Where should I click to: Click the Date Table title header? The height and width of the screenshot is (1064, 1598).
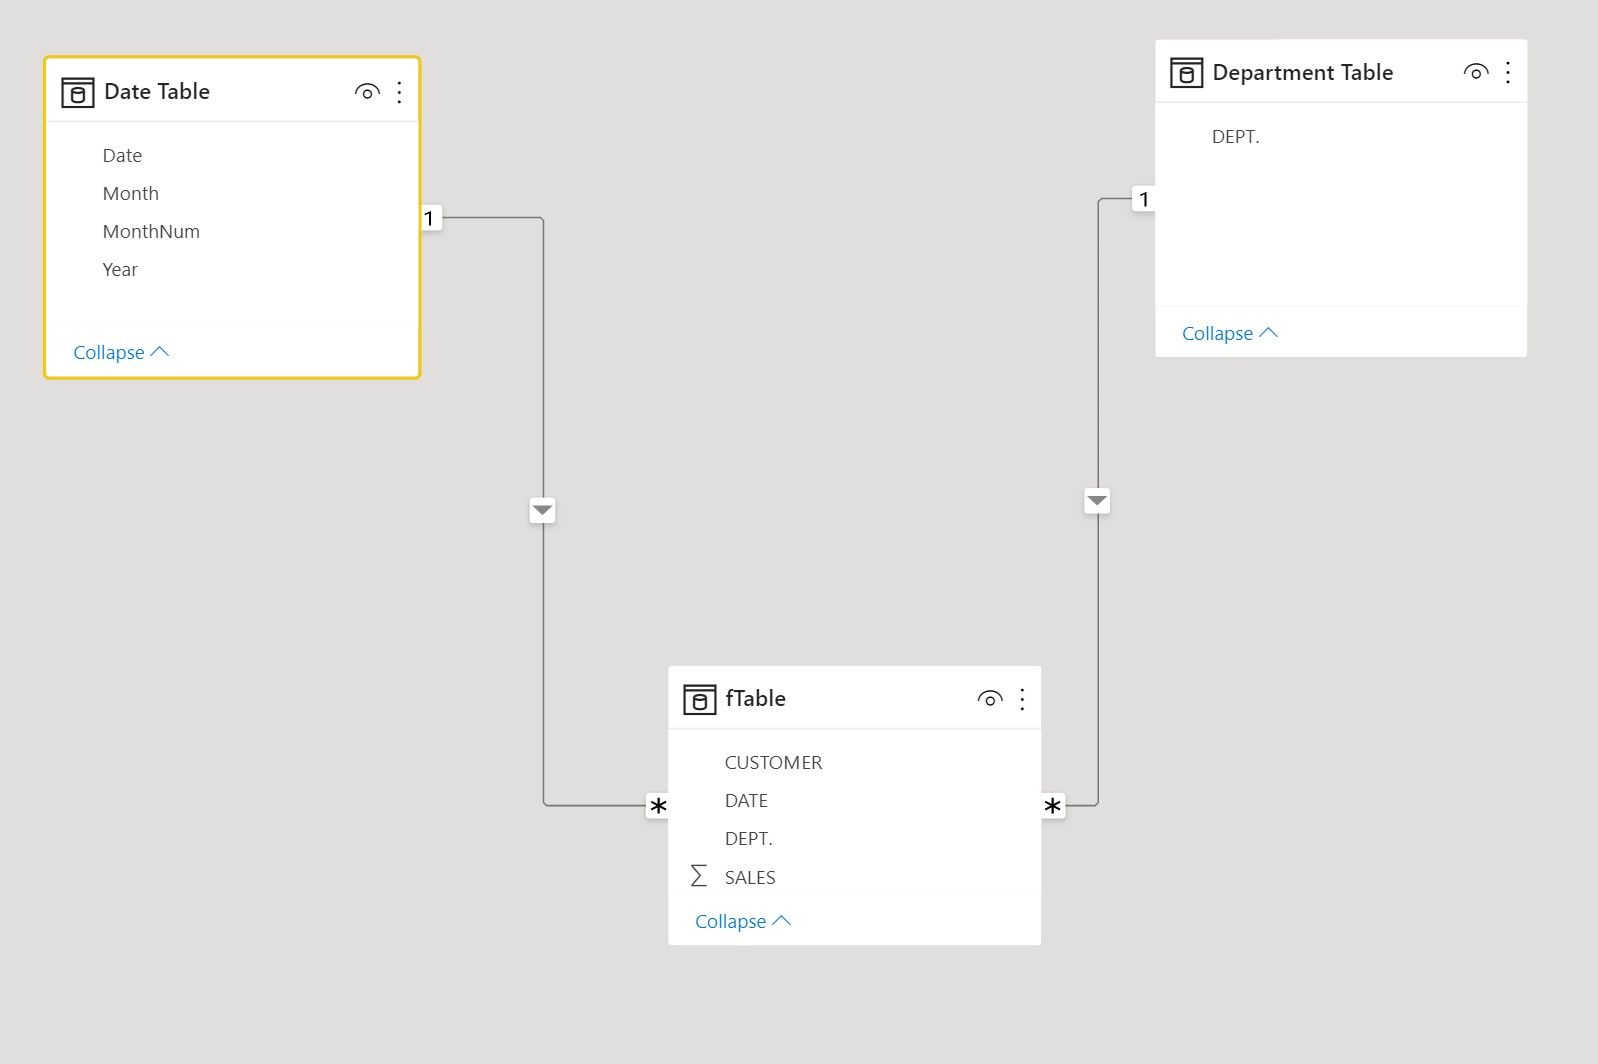(x=157, y=91)
